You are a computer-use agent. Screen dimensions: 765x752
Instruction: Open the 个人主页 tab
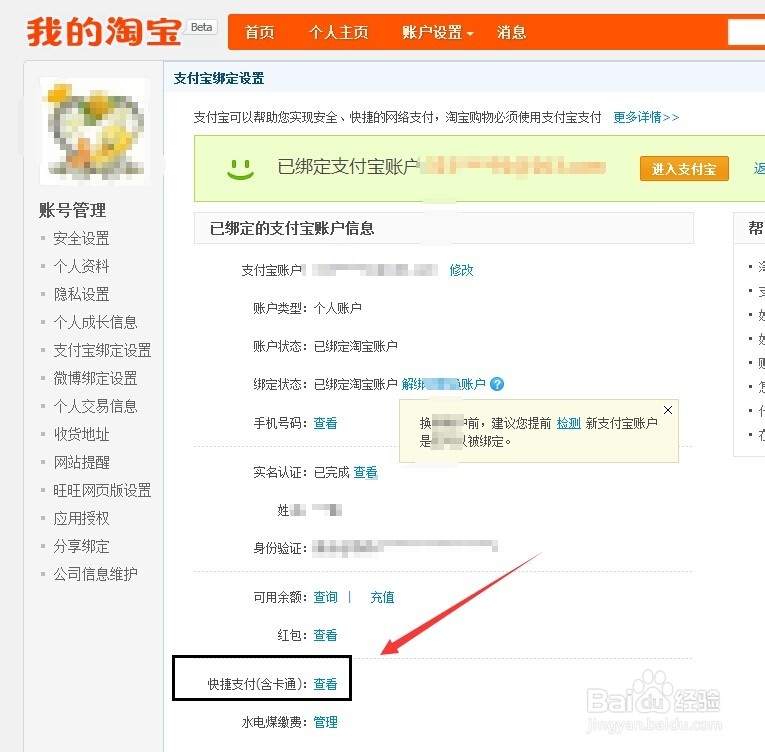[x=338, y=33]
